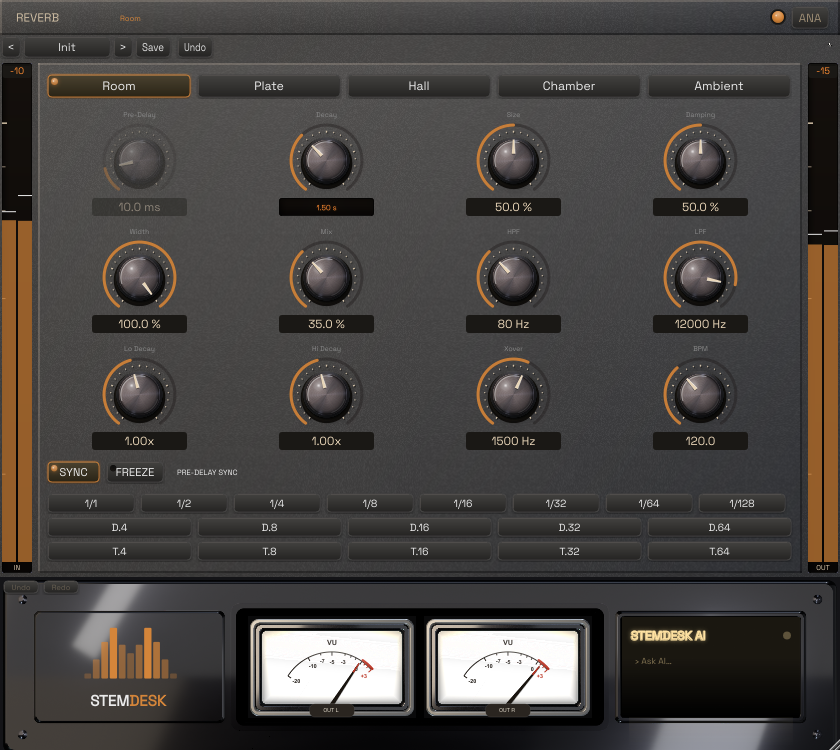Click the Ask AI input in StemDesk AI

[x=711, y=662]
